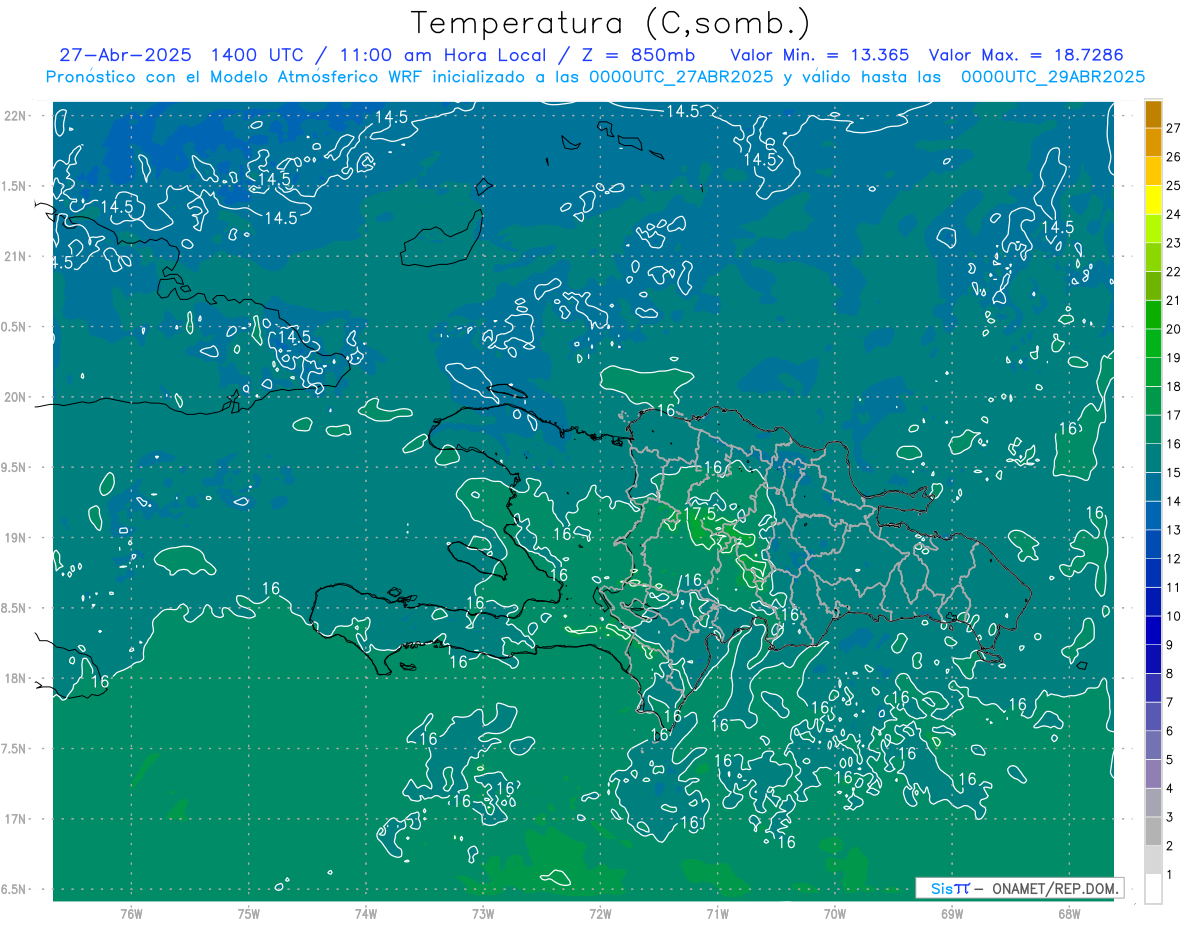Click the colorbar label 23
The image size is (1200, 927).
[1174, 243]
